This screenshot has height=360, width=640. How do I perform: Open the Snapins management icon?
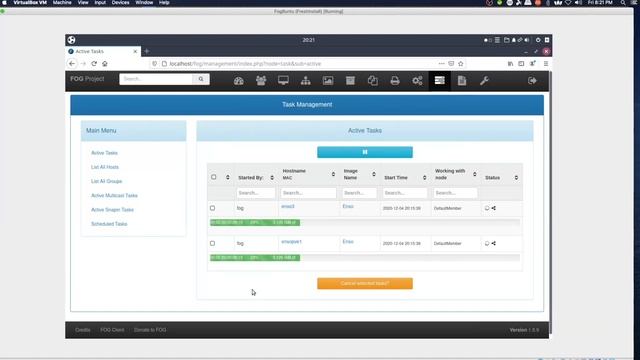(372, 80)
